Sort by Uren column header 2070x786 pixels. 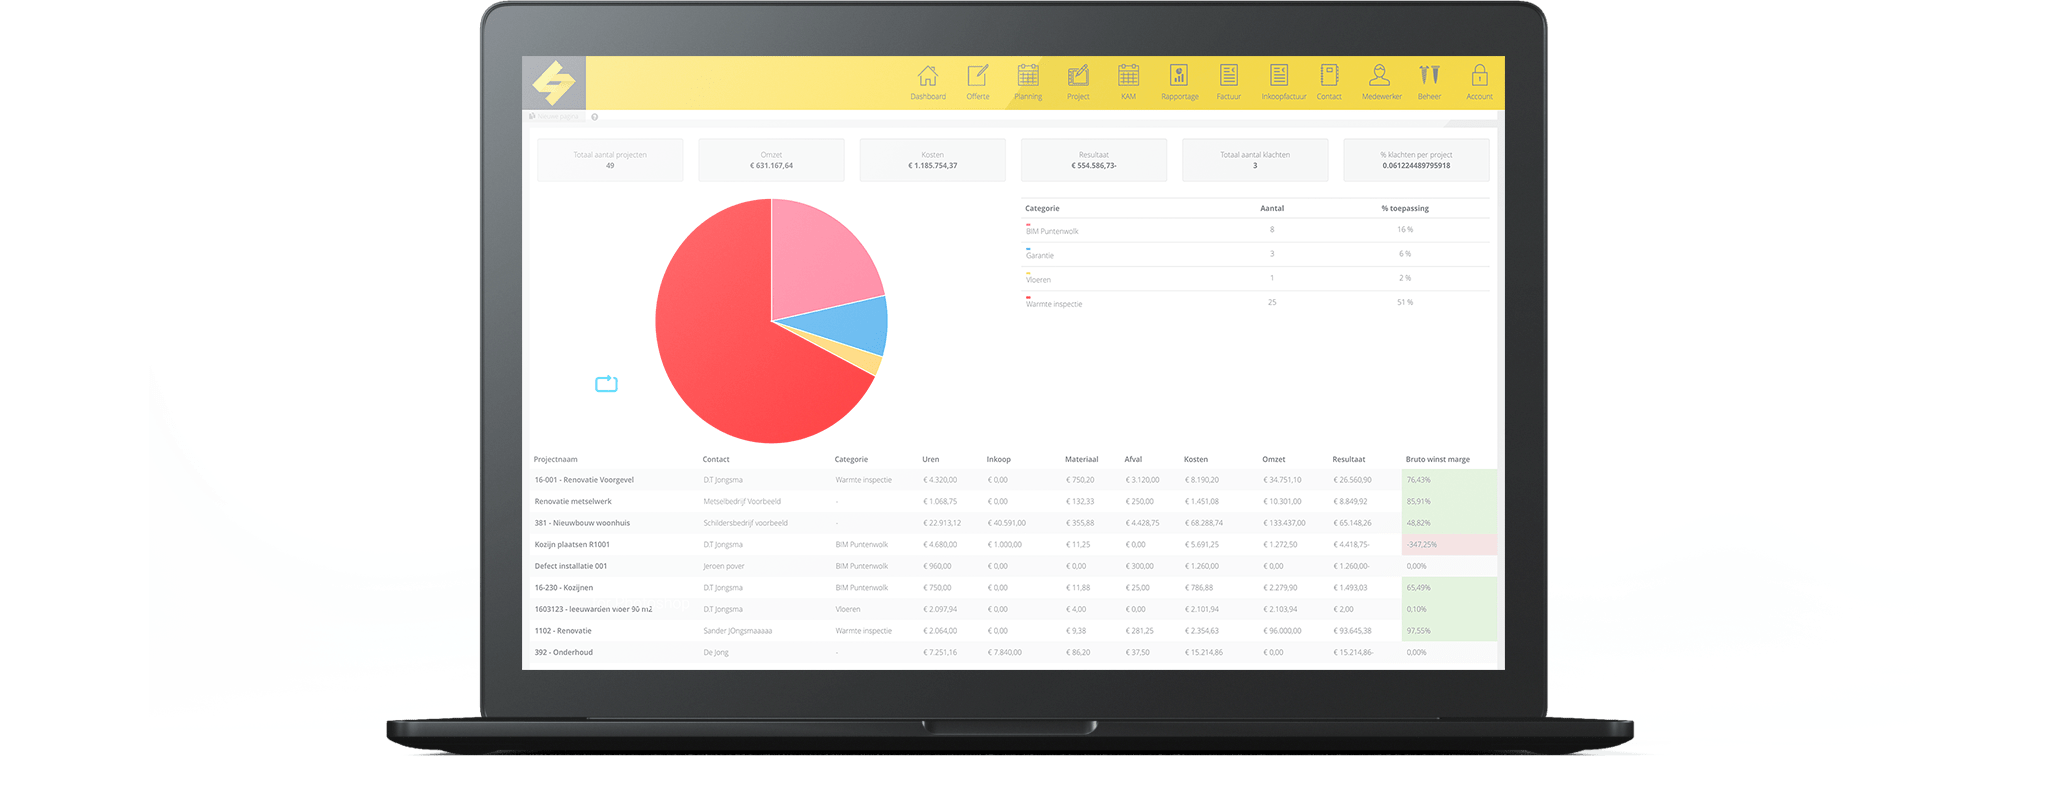coord(930,460)
